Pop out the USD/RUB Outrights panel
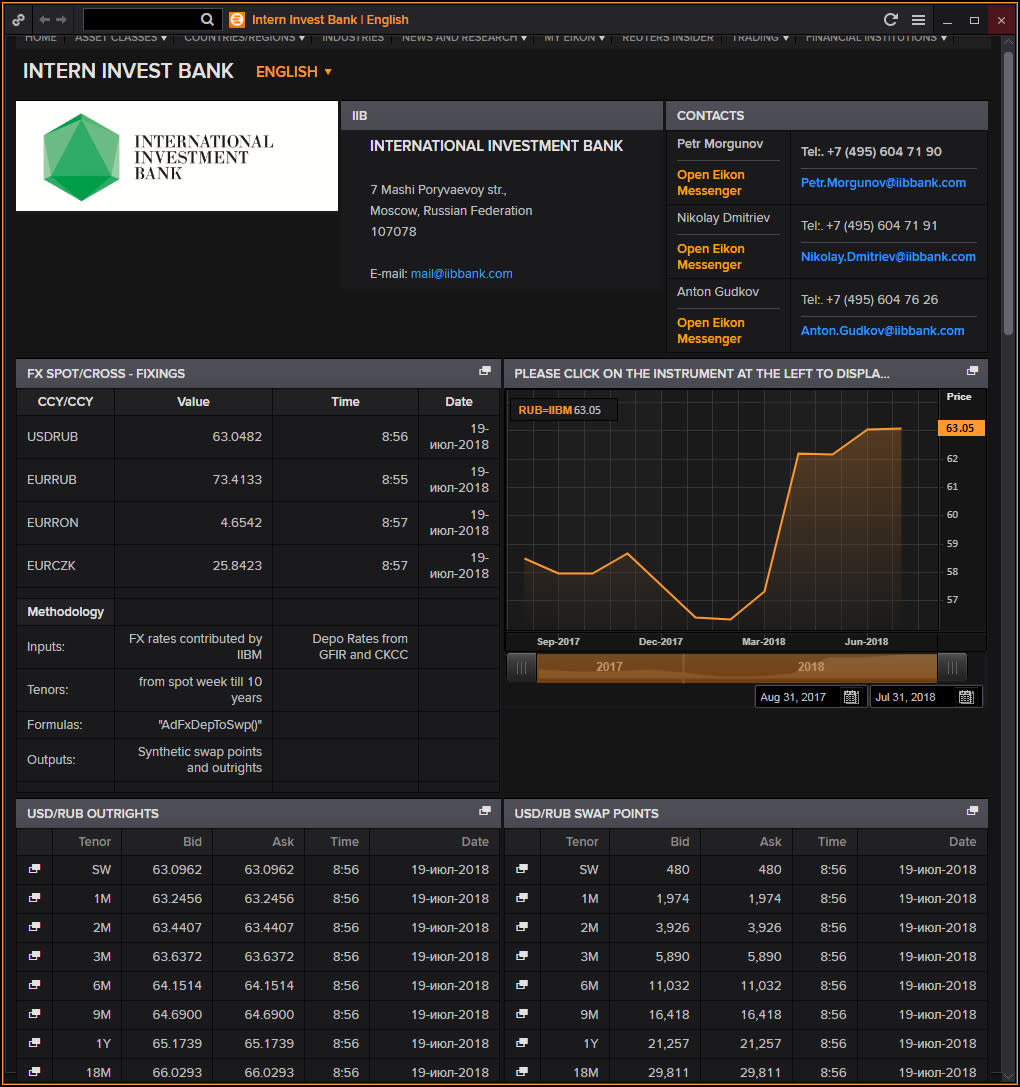 pyautogui.click(x=485, y=811)
